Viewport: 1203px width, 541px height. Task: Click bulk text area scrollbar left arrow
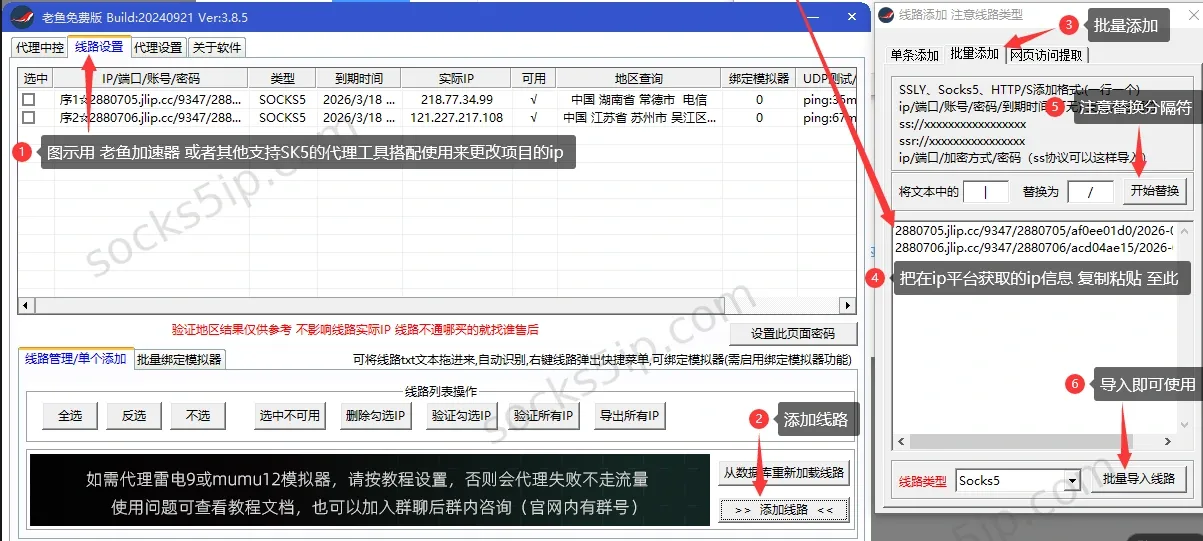tap(901, 441)
